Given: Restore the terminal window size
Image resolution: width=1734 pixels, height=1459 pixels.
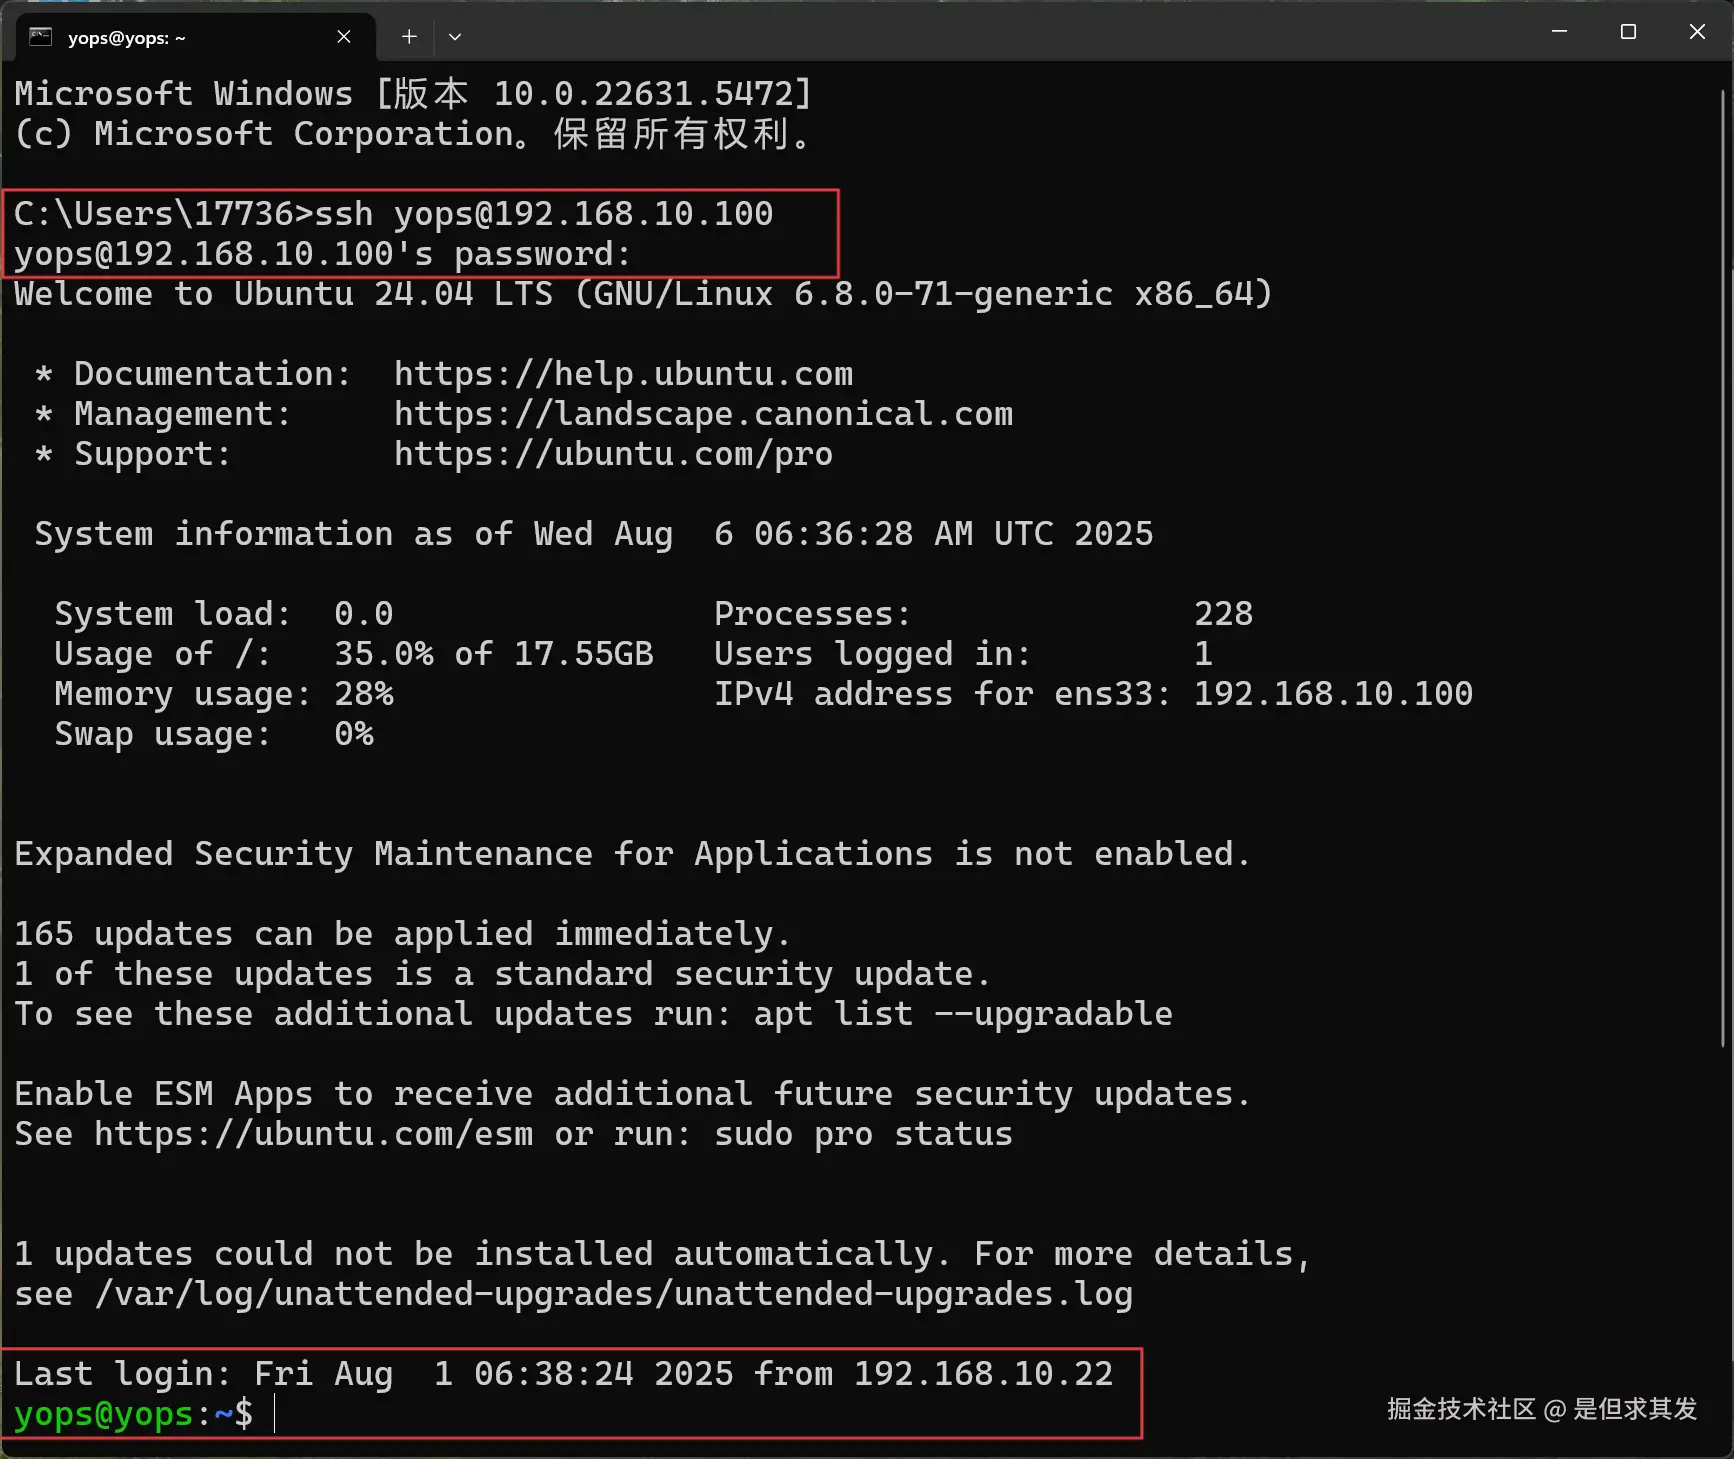Looking at the screenshot, I should 1627,31.
